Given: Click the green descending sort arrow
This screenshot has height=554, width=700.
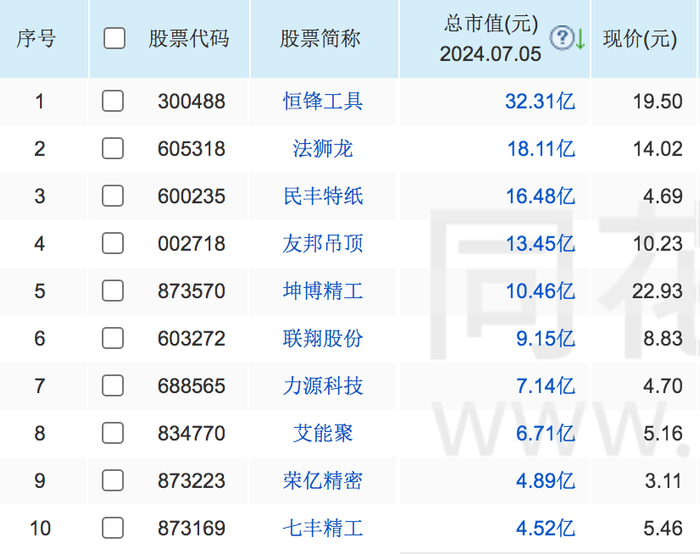Looking at the screenshot, I should [579, 39].
